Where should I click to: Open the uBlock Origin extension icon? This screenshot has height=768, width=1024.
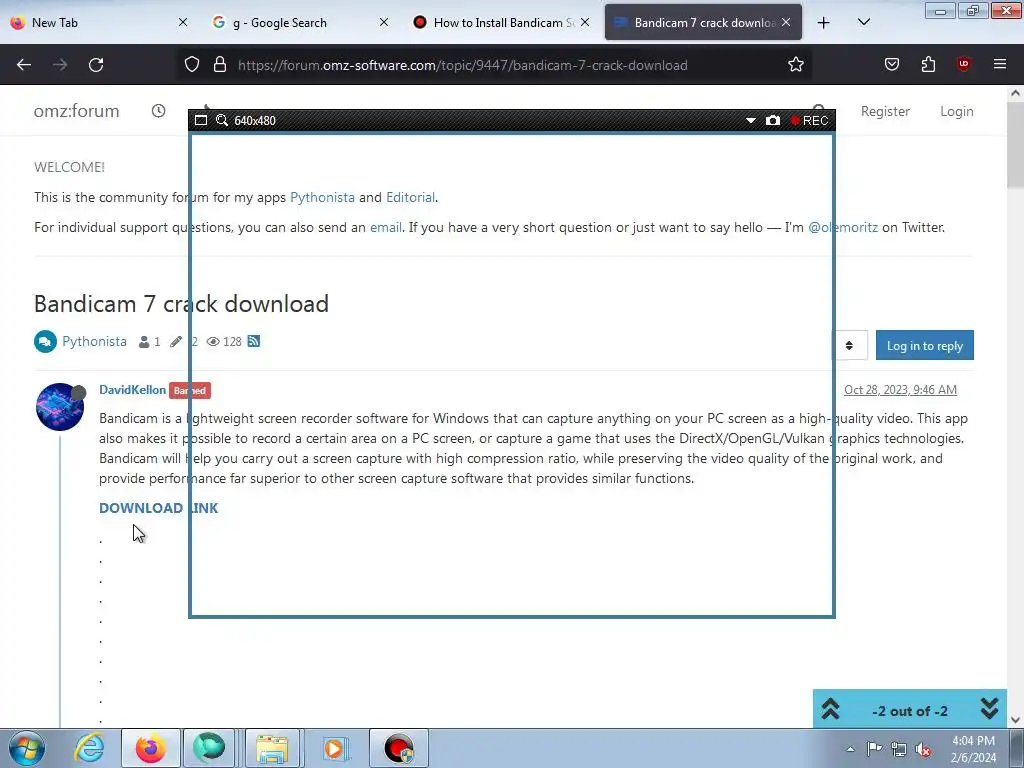pyautogui.click(x=963, y=64)
